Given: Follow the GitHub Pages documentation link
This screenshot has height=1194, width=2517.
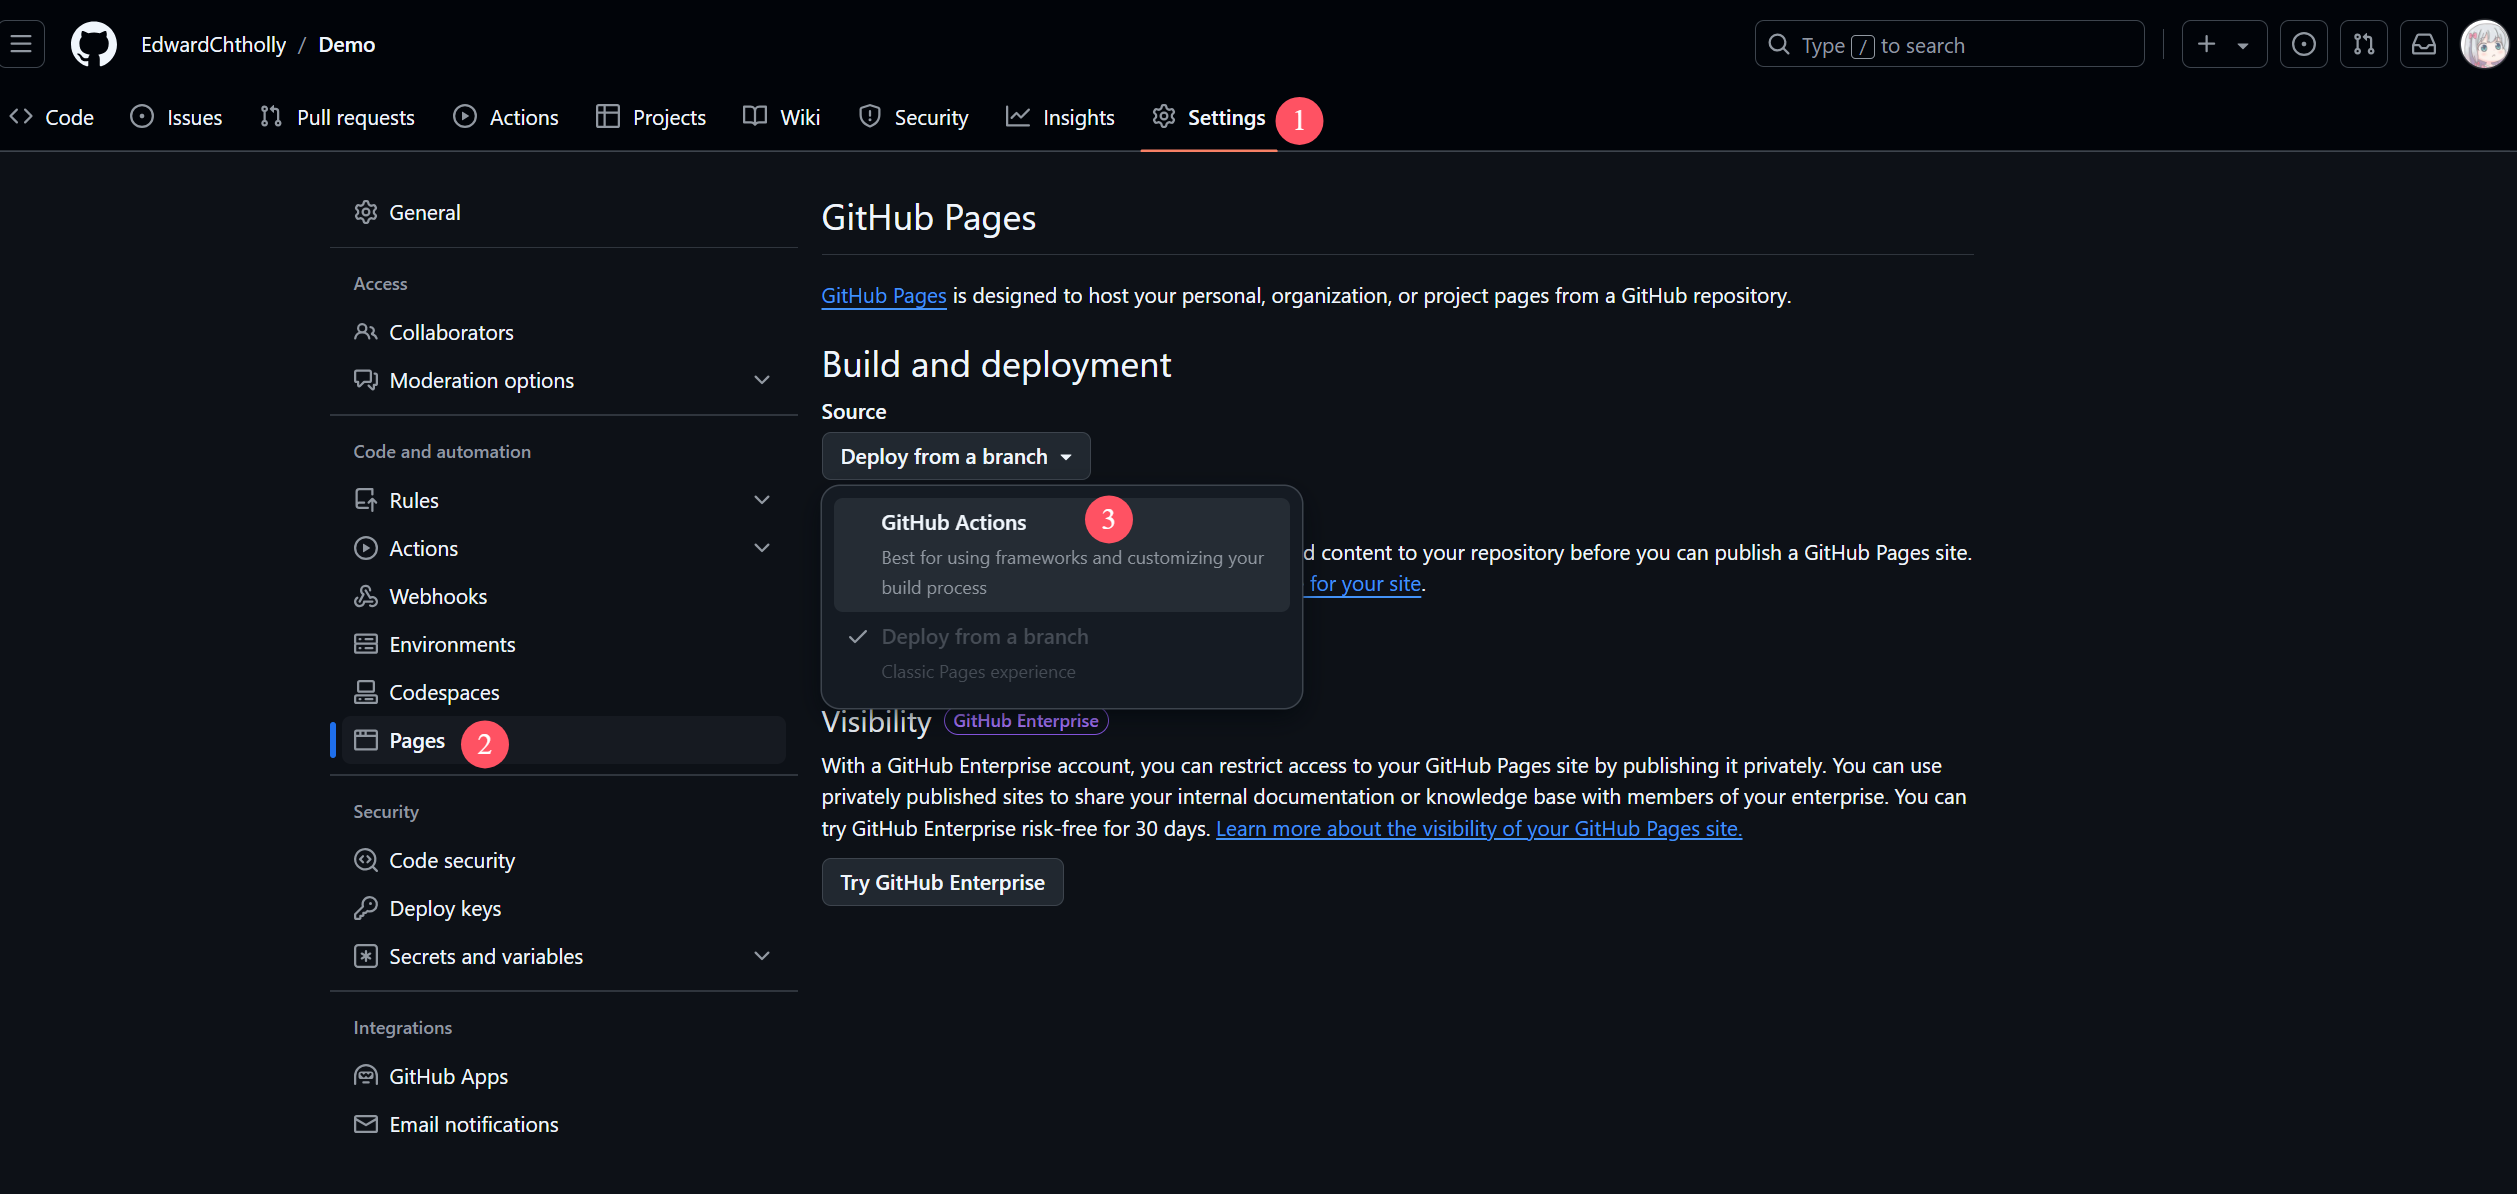Looking at the screenshot, I should click(883, 296).
